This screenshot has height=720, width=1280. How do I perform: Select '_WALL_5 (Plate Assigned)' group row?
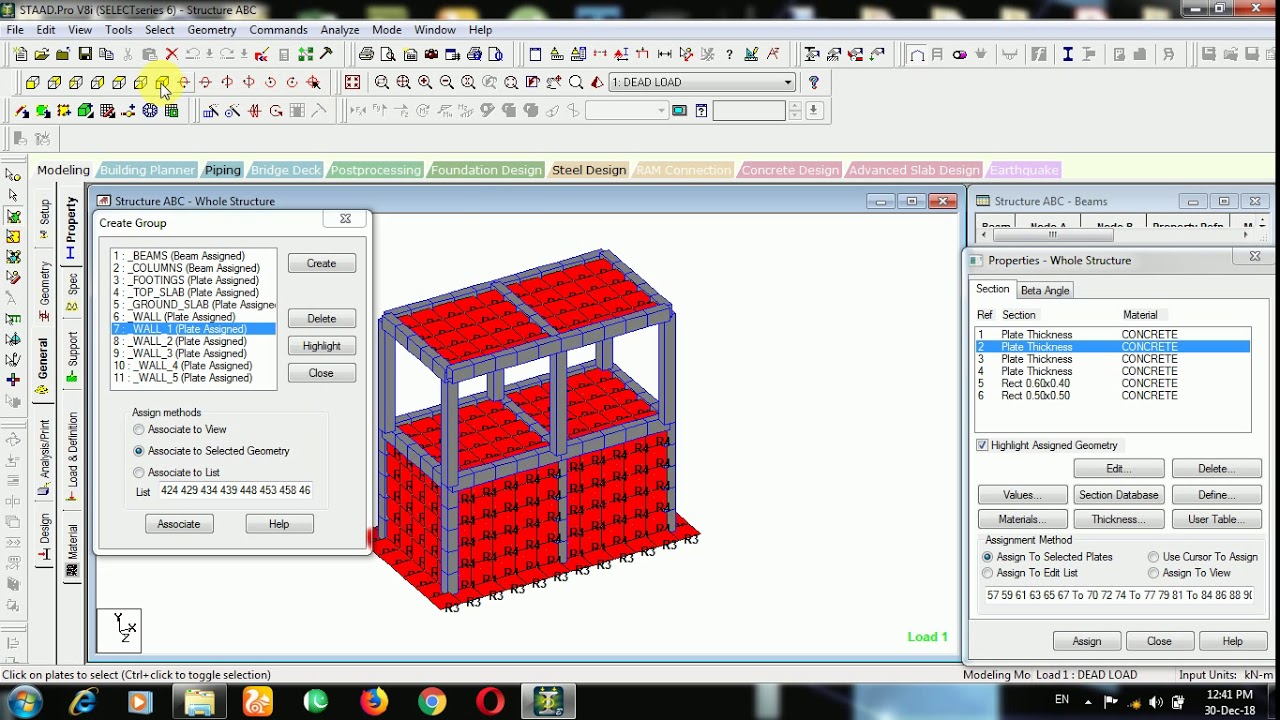[x=194, y=378]
